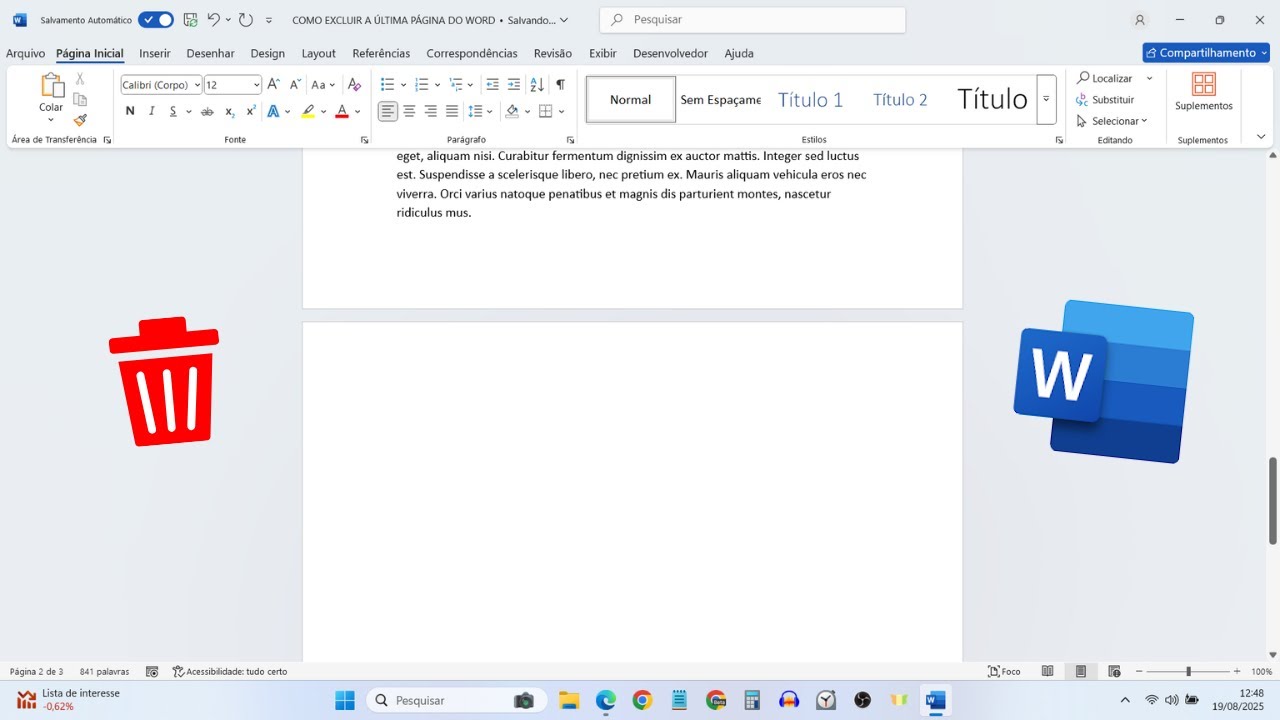Click the red font color swatch
Image resolution: width=1280 pixels, height=720 pixels.
(342, 111)
